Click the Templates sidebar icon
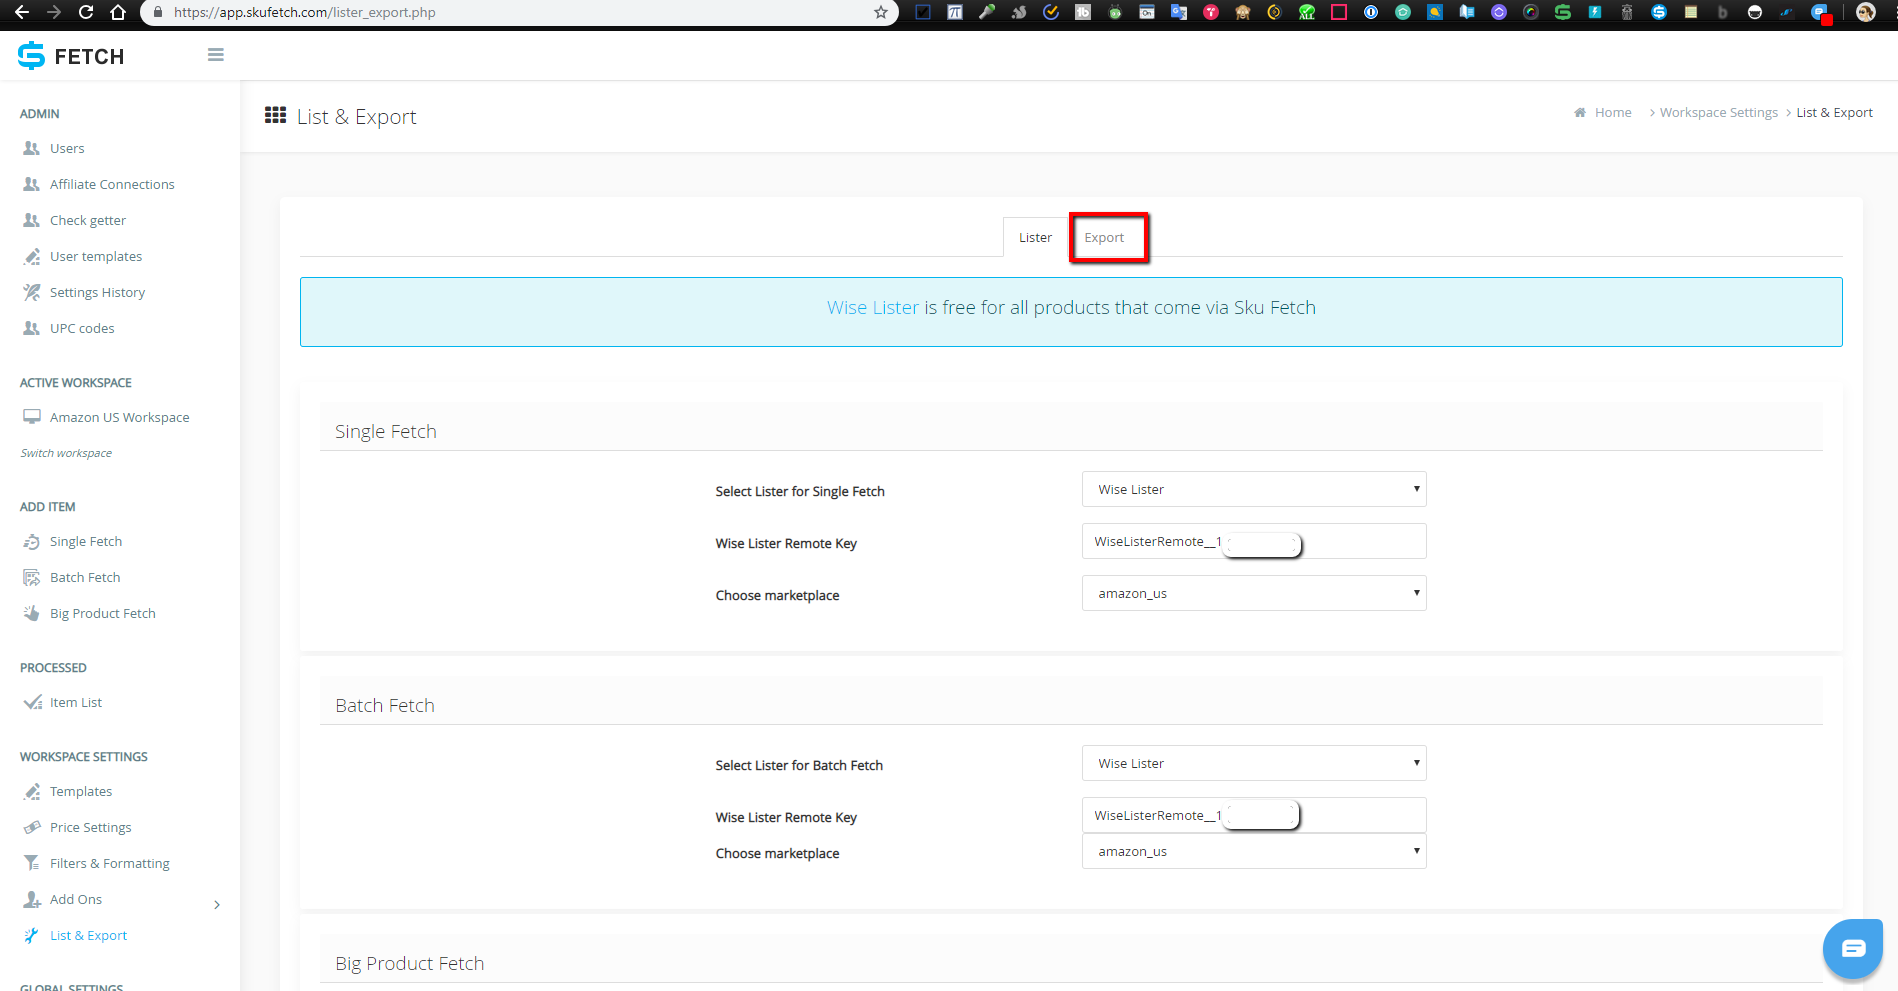Image resolution: width=1898 pixels, height=991 pixels. 32,791
